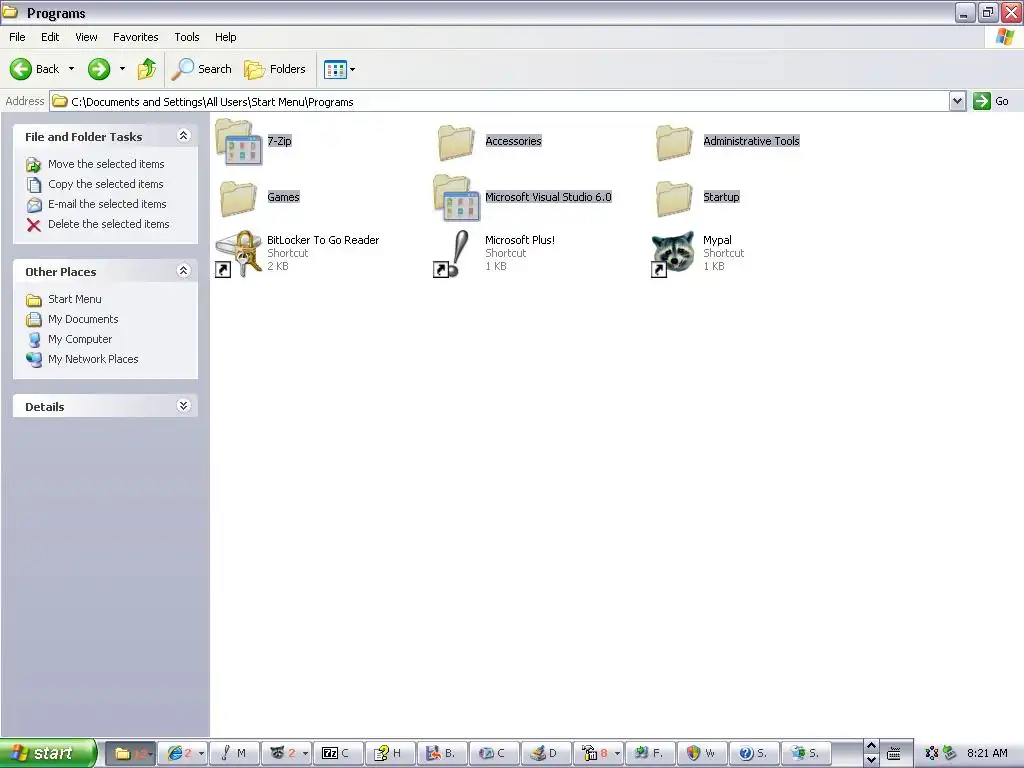Image resolution: width=1024 pixels, height=768 pixels.
Task: Go to My Documents in Other Places
Action: pyautogui.click(x=72, y=319)
